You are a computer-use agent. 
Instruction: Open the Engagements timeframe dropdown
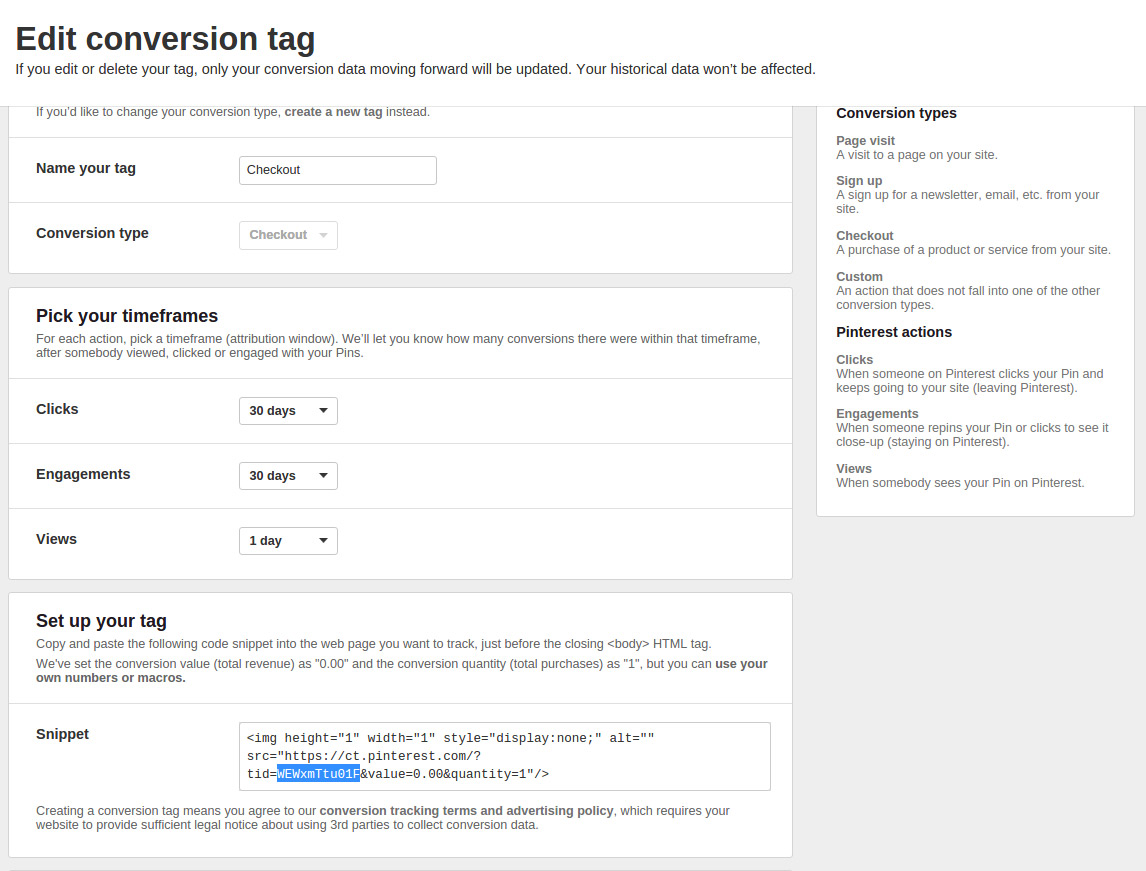point(288,476)
